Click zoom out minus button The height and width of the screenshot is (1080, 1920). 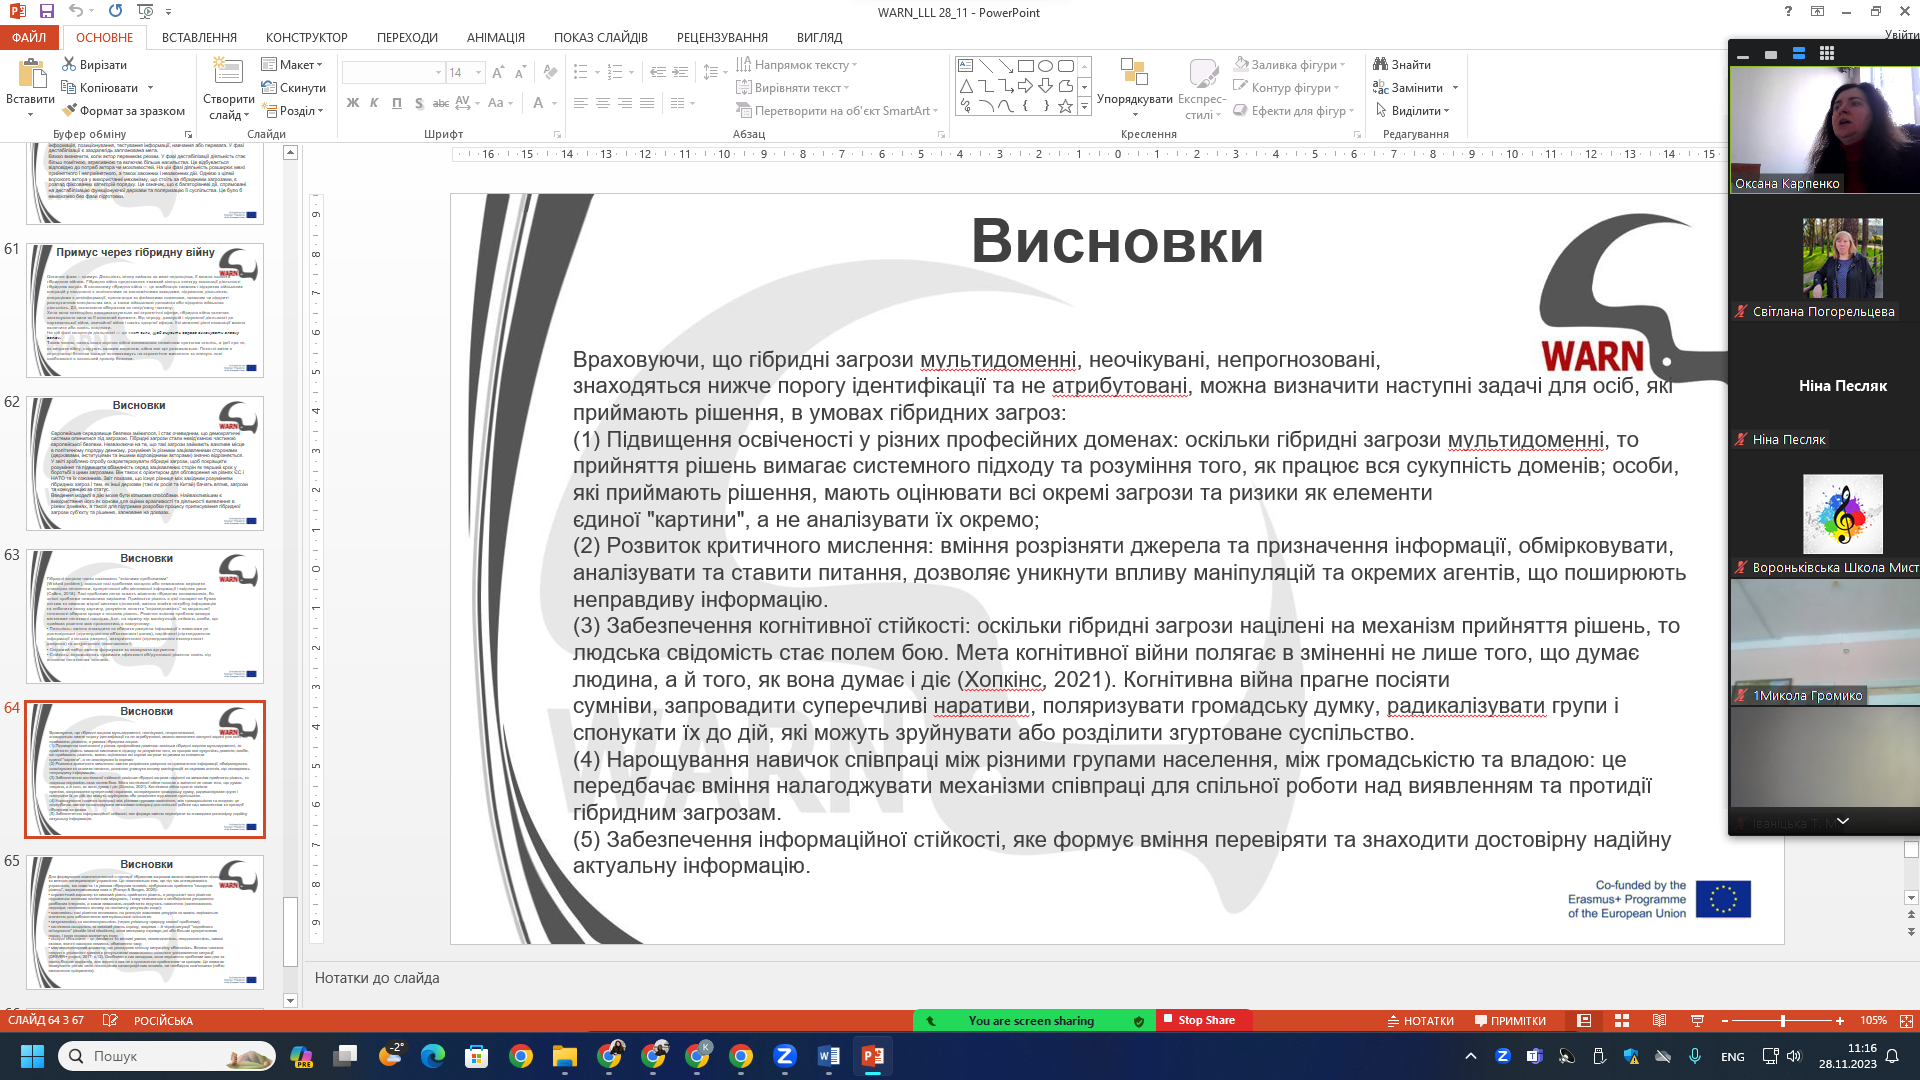[1725, 1020]
